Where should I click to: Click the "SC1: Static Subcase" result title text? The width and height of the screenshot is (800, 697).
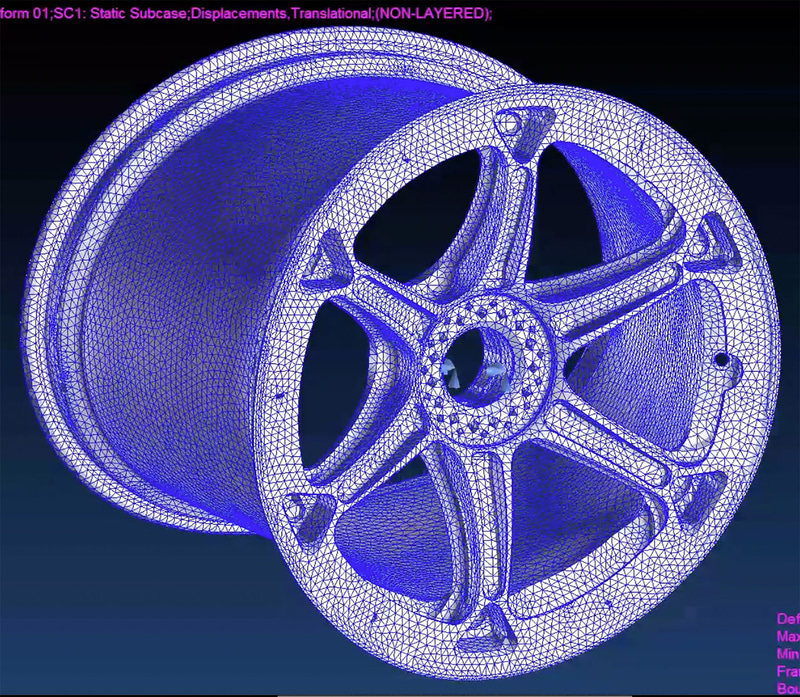pos(121,13)
